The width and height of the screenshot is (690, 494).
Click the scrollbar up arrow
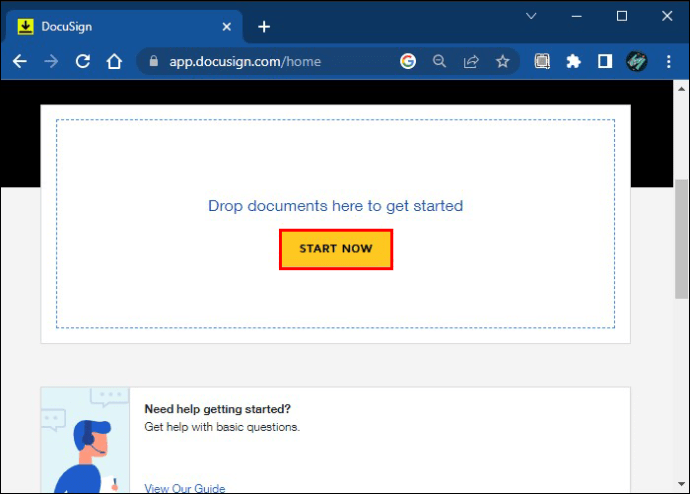(x=681, y=89)
